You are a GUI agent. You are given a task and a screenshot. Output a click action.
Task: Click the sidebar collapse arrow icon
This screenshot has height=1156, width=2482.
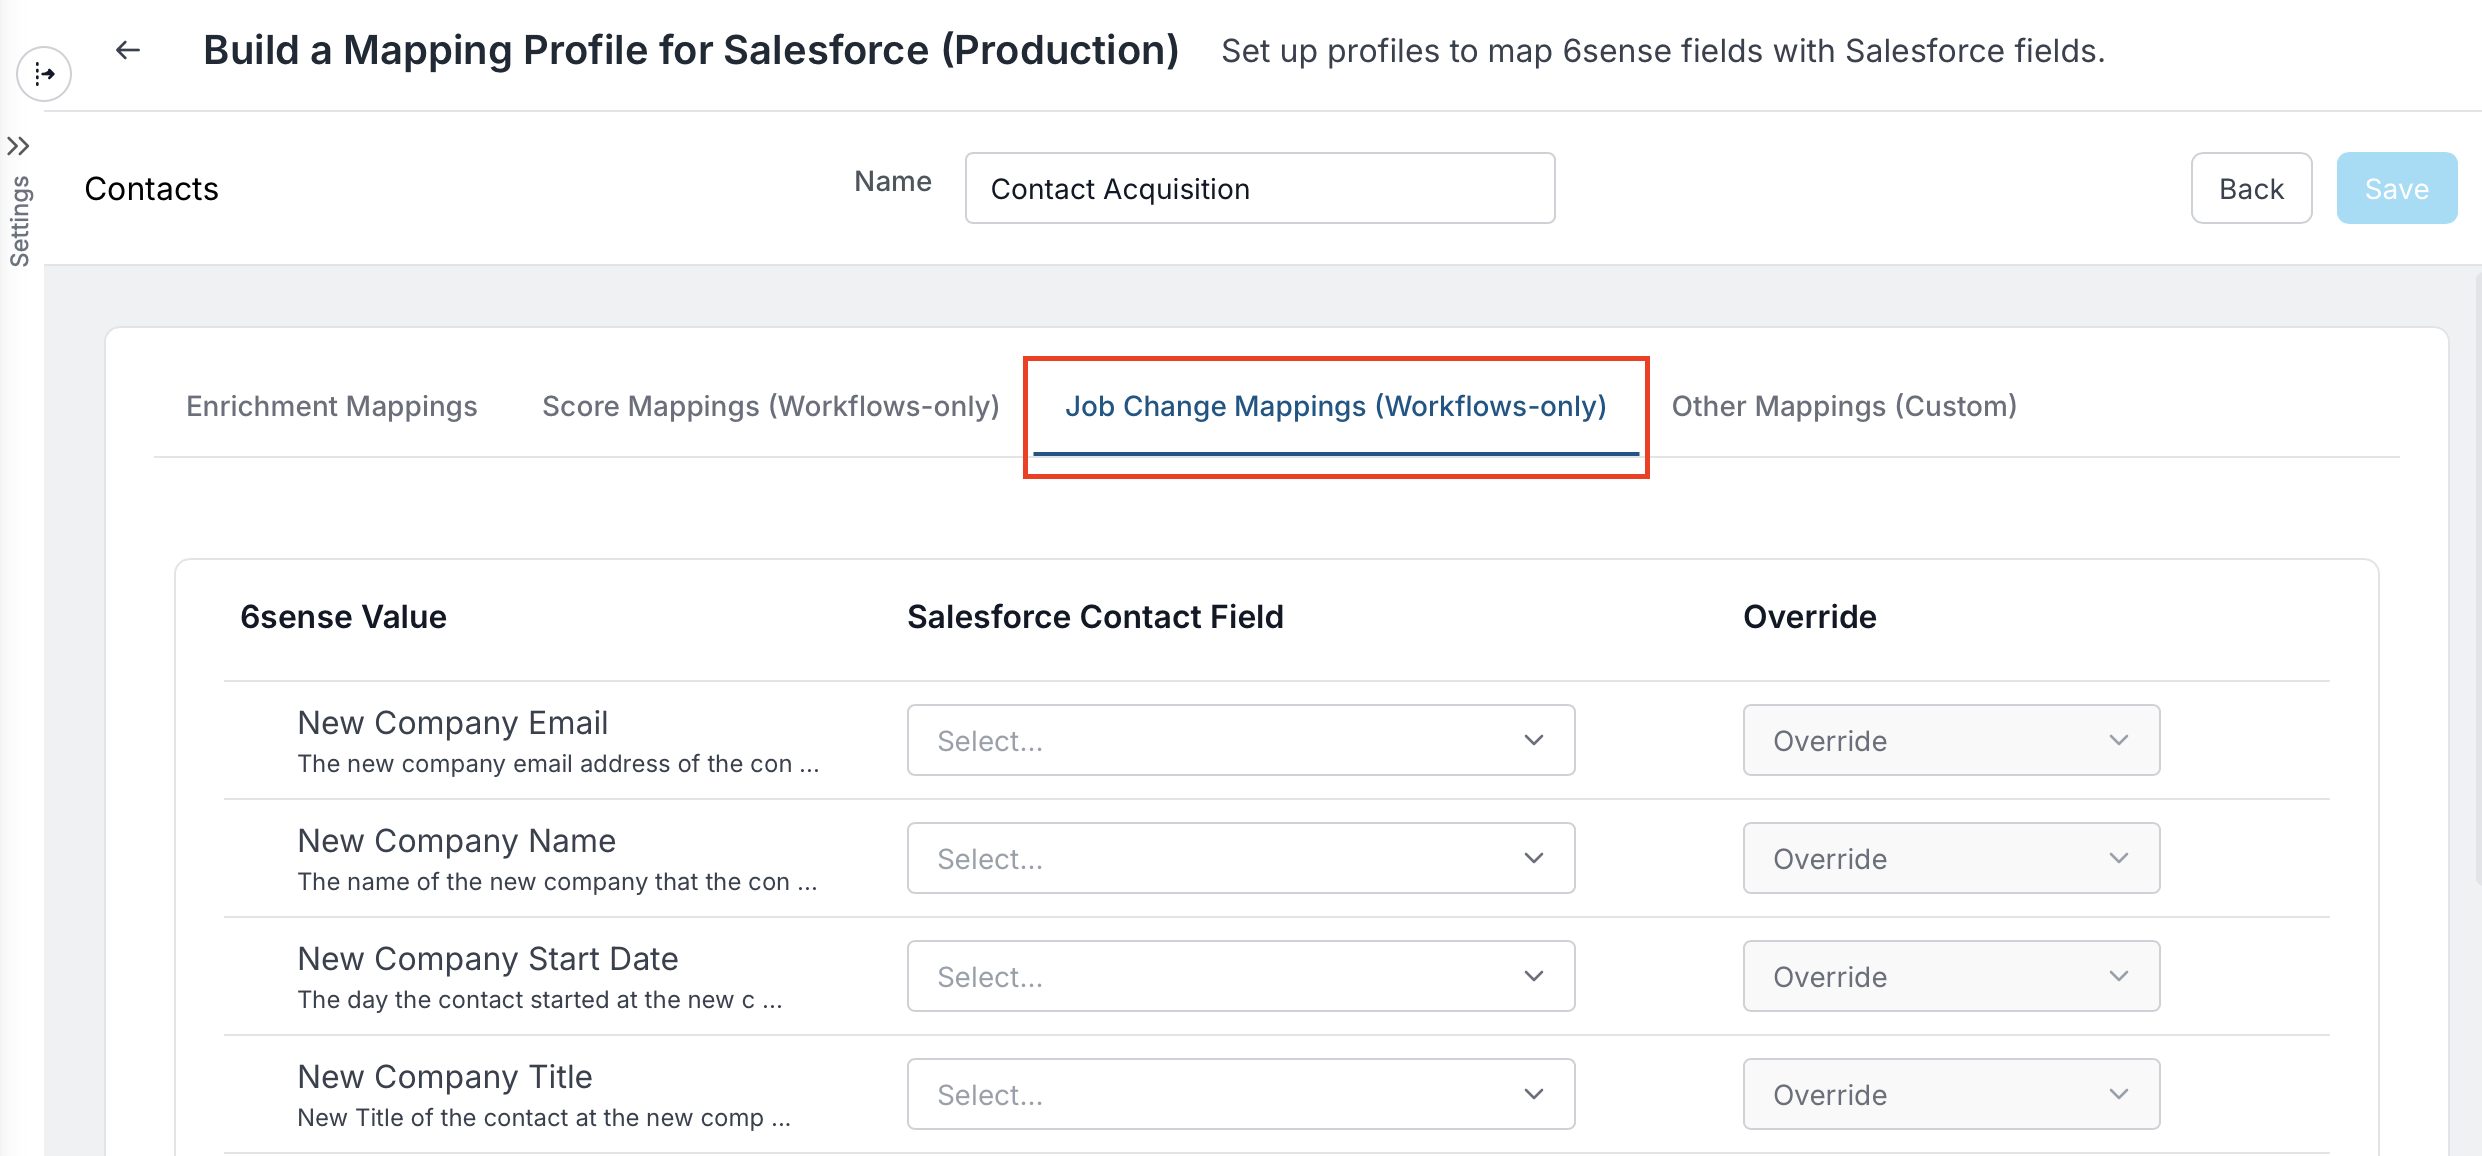[x=44, y=74]
